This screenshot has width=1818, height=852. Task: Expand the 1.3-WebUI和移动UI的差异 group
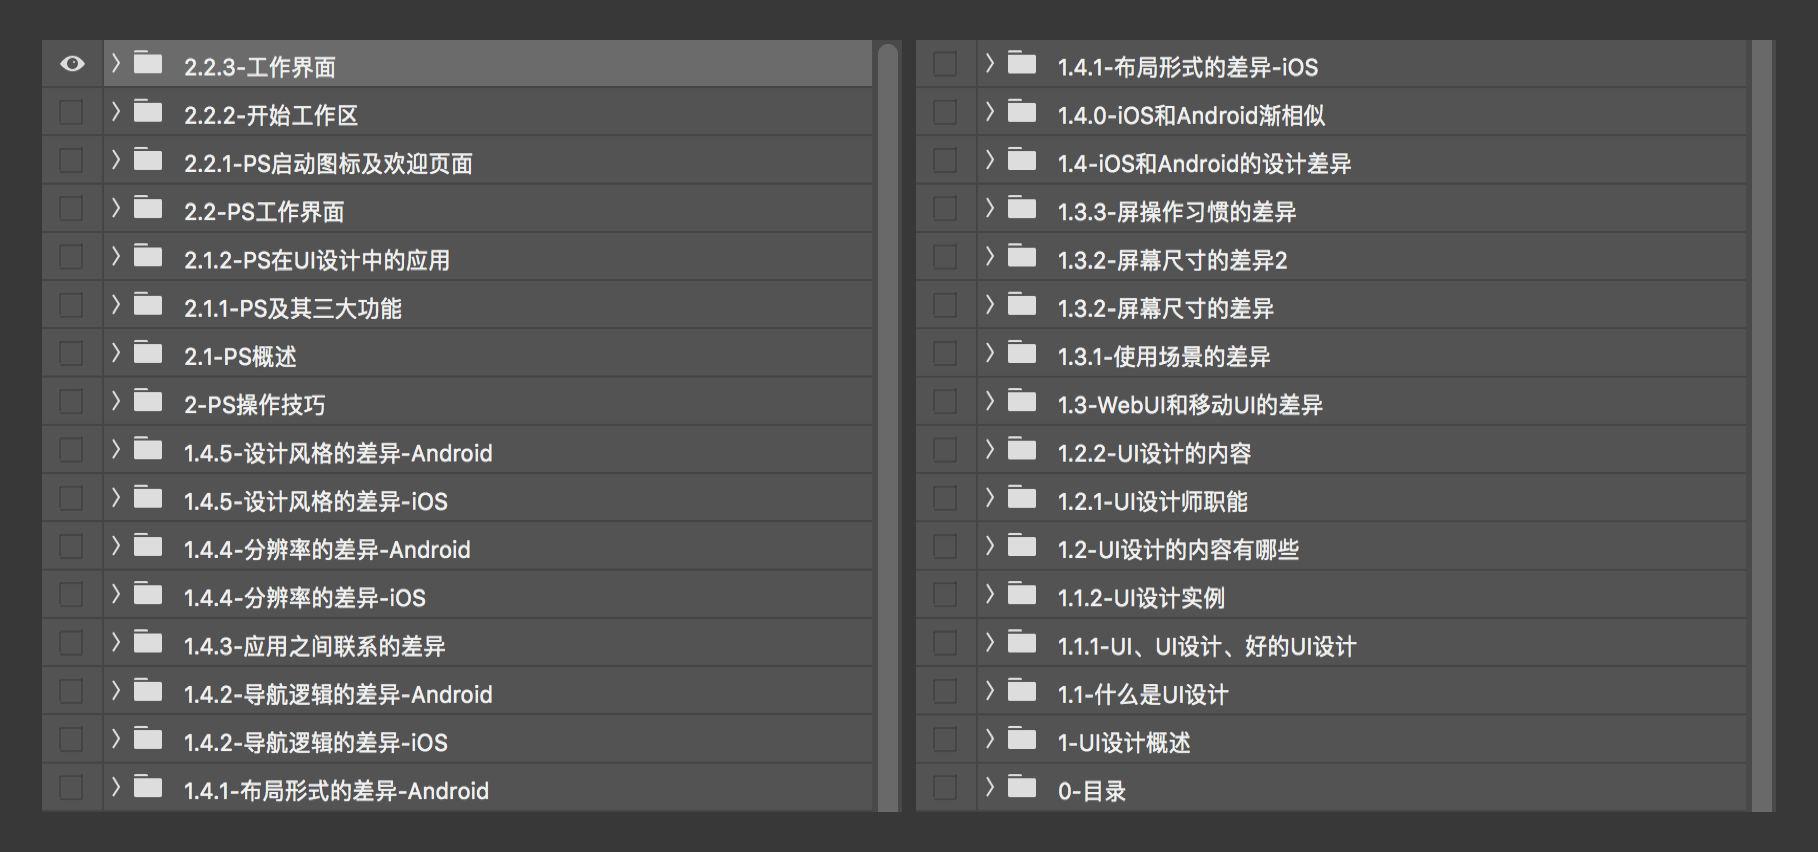[x=990, y=402]
